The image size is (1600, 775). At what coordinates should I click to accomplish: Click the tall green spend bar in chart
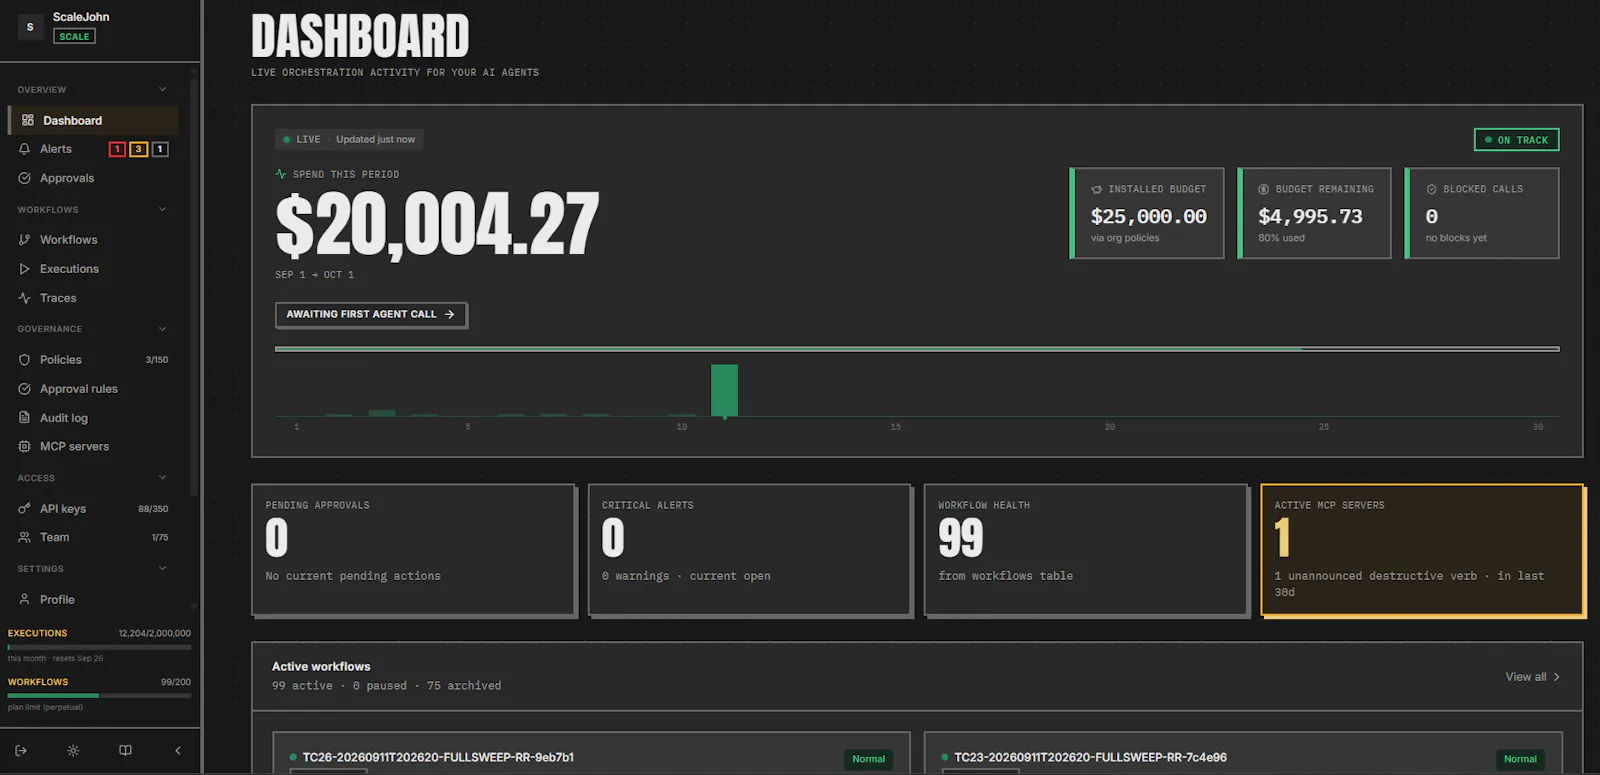[724, 390]
